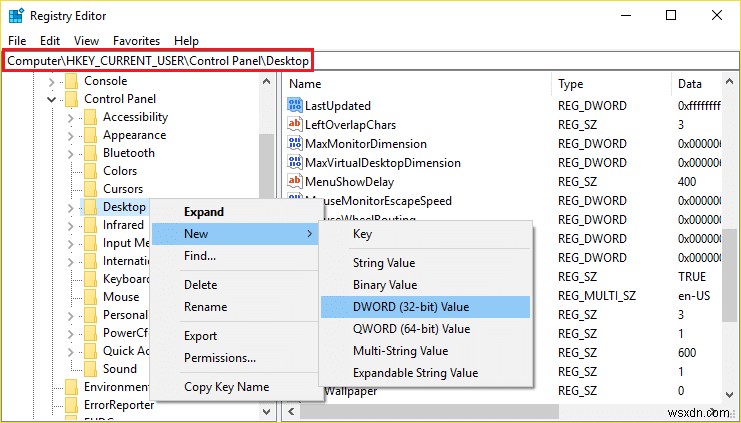Click the MenuShowDelay string value icon
741x423 pixels.
click(x=294, y=181)
